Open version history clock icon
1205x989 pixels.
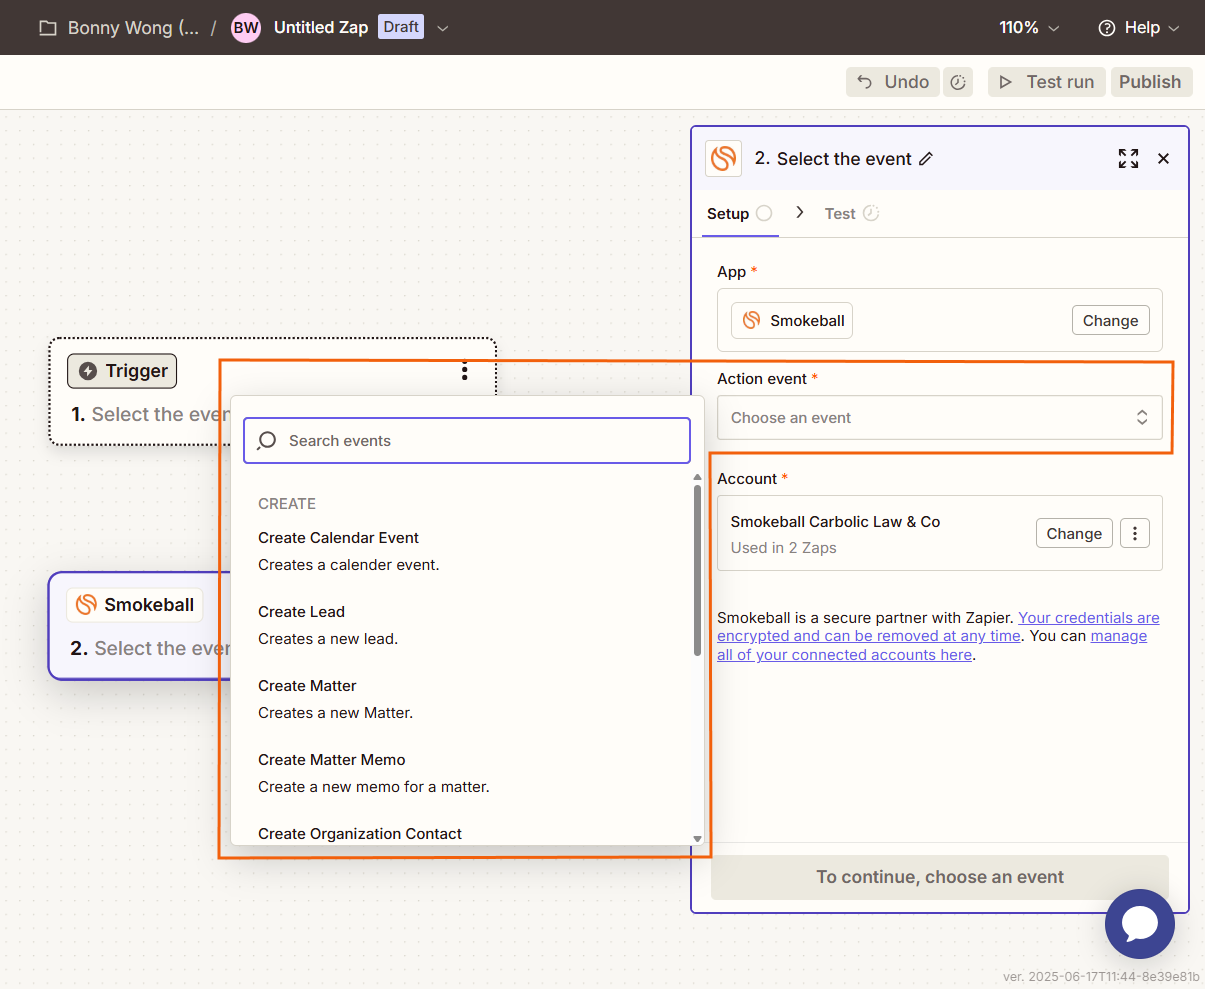958,82
